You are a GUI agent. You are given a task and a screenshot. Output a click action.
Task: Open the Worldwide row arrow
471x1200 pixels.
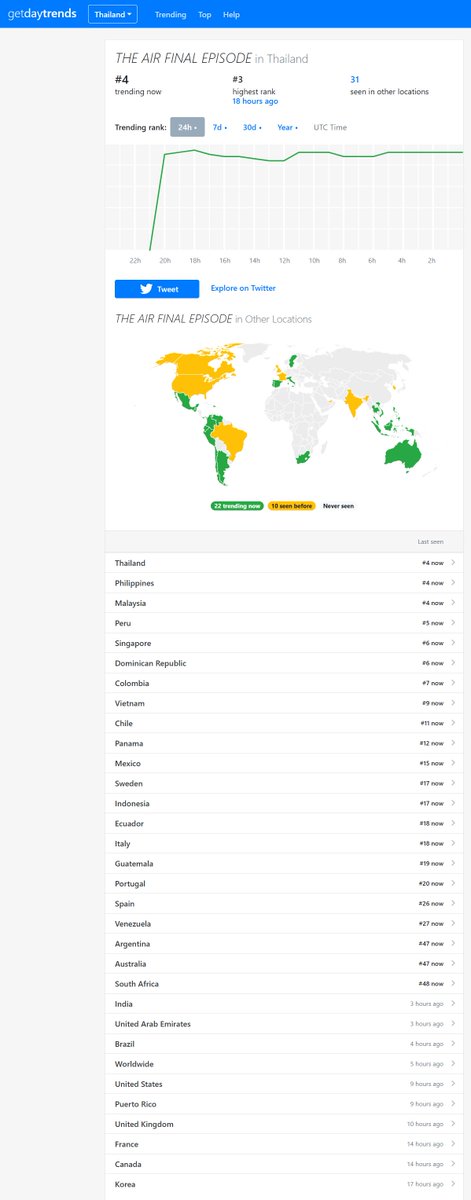pyautogui.click(x=453, y=1063)
